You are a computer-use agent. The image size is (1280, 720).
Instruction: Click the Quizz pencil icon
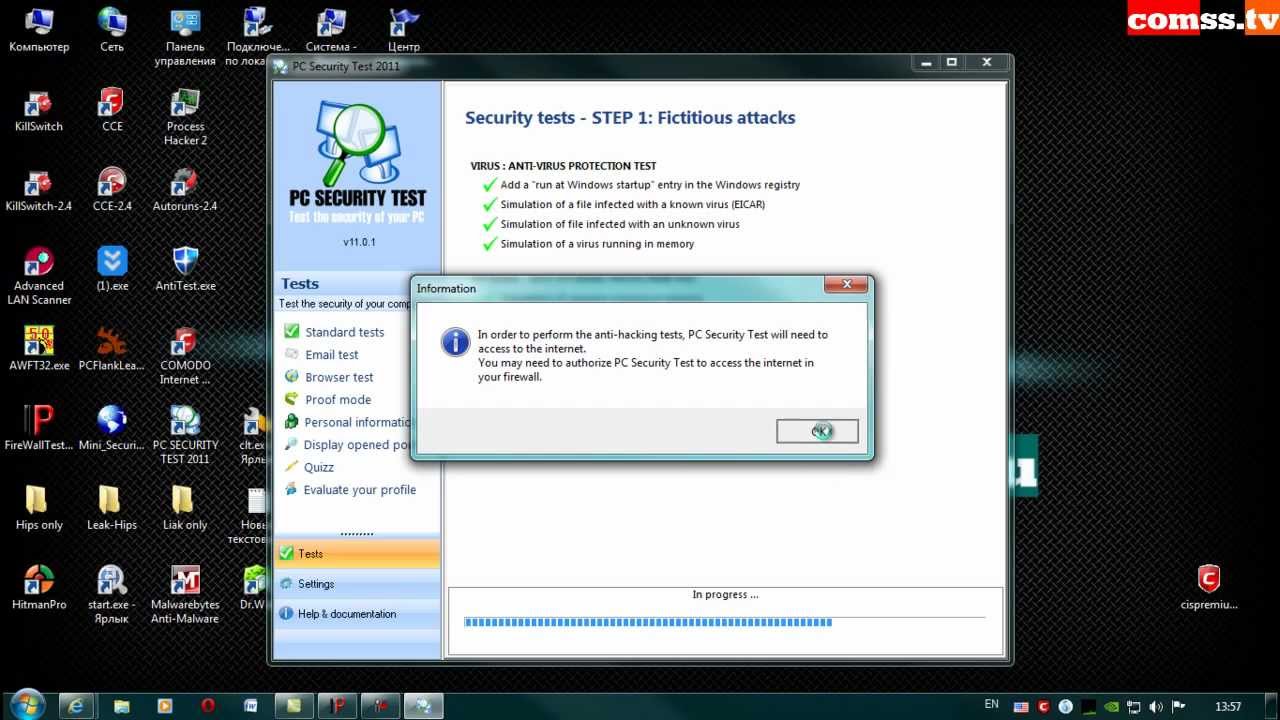292,467
